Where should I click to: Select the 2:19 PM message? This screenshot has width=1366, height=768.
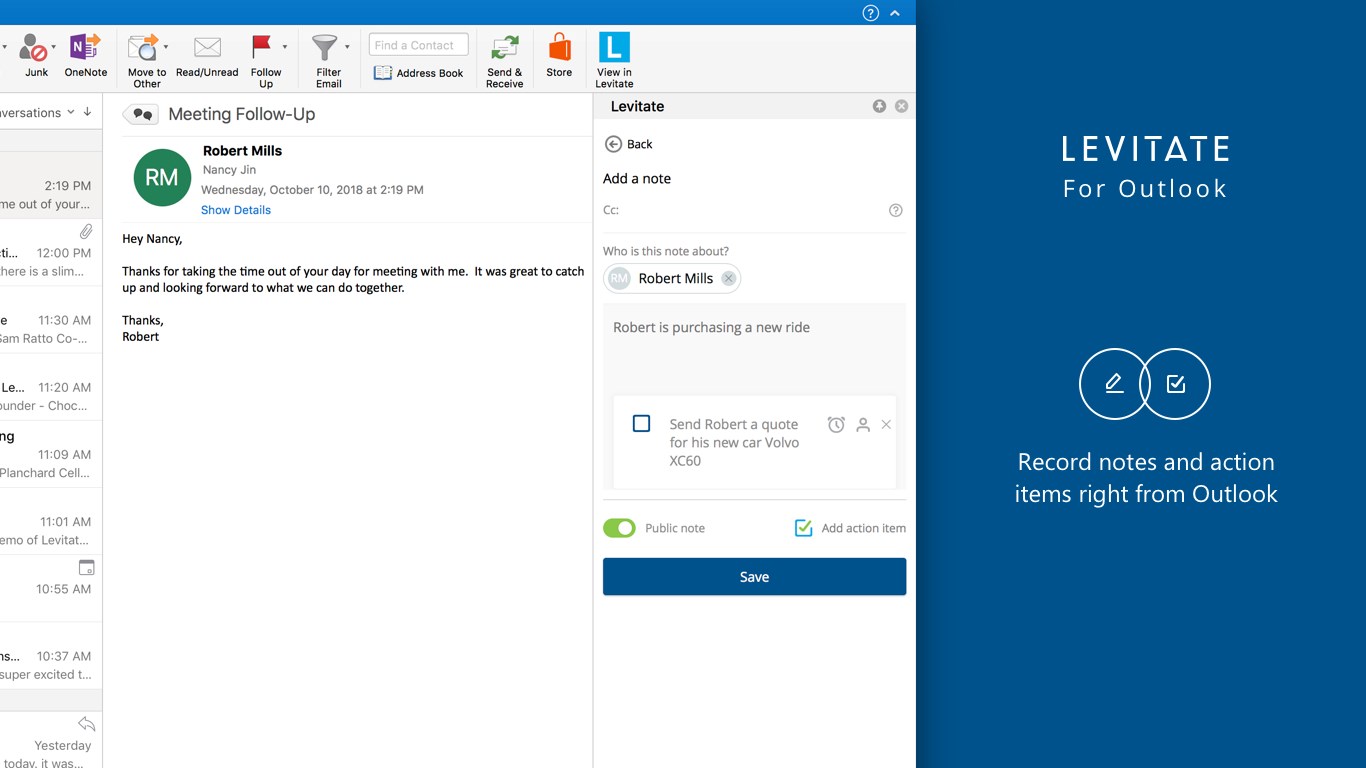50,186
